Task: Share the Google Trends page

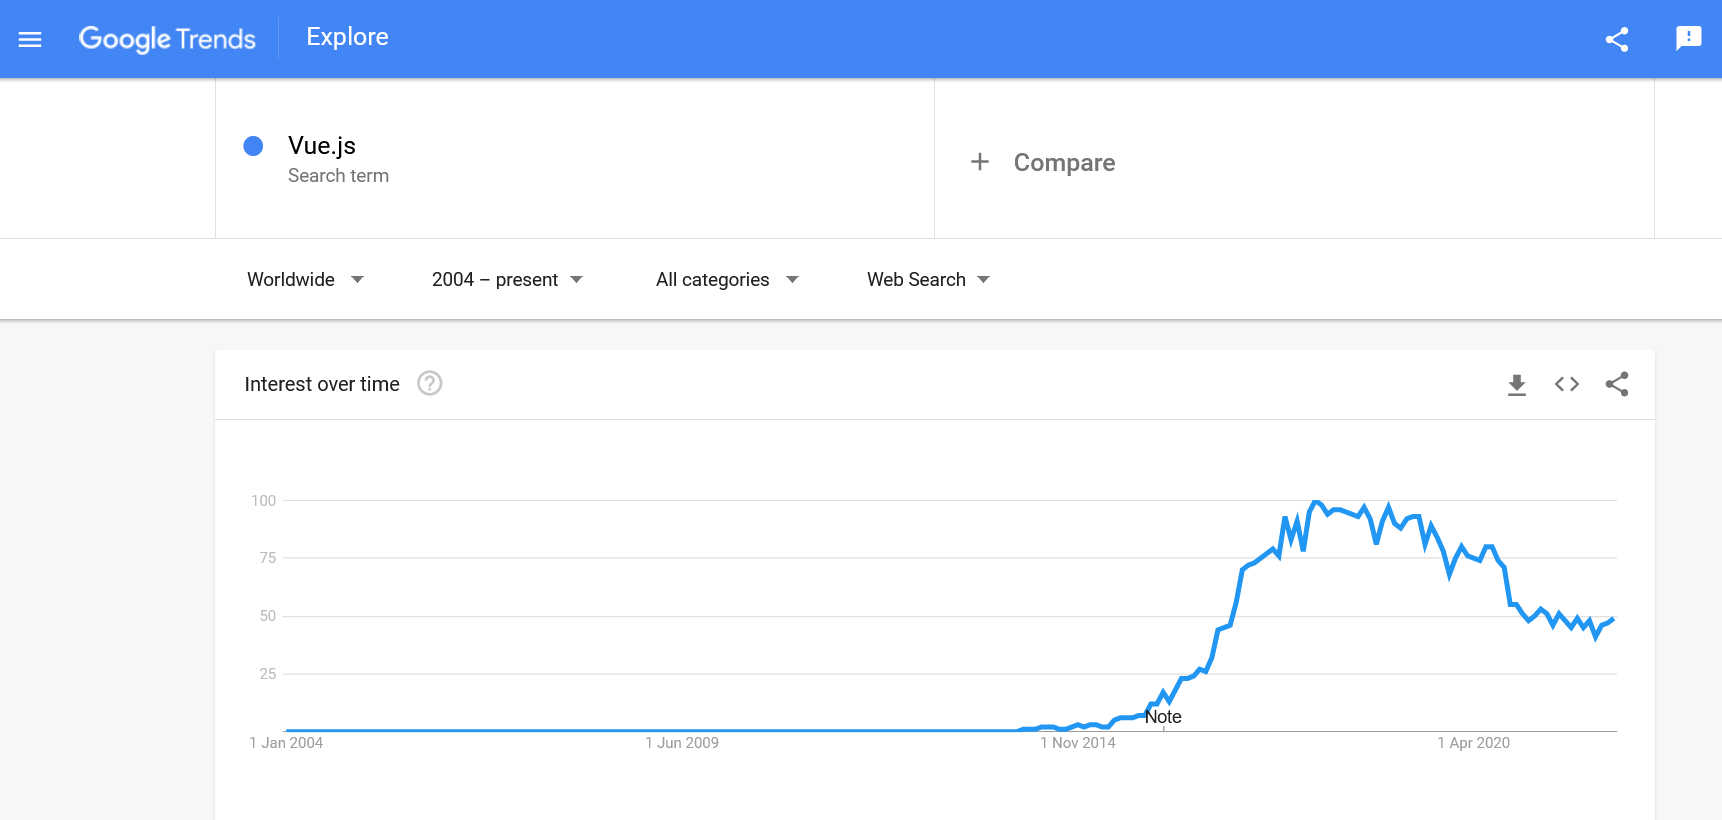Action: click(1617, 39)
